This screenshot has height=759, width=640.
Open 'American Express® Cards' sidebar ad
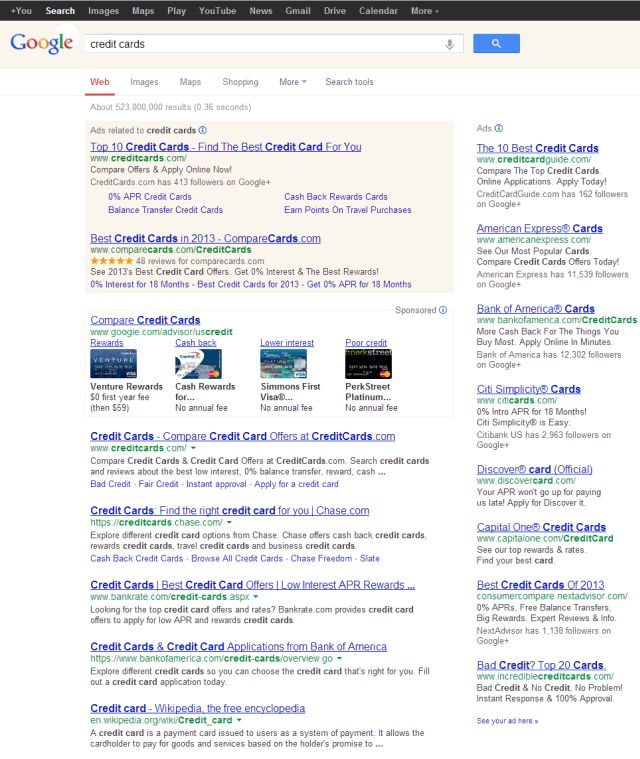(x=539, y=228)
